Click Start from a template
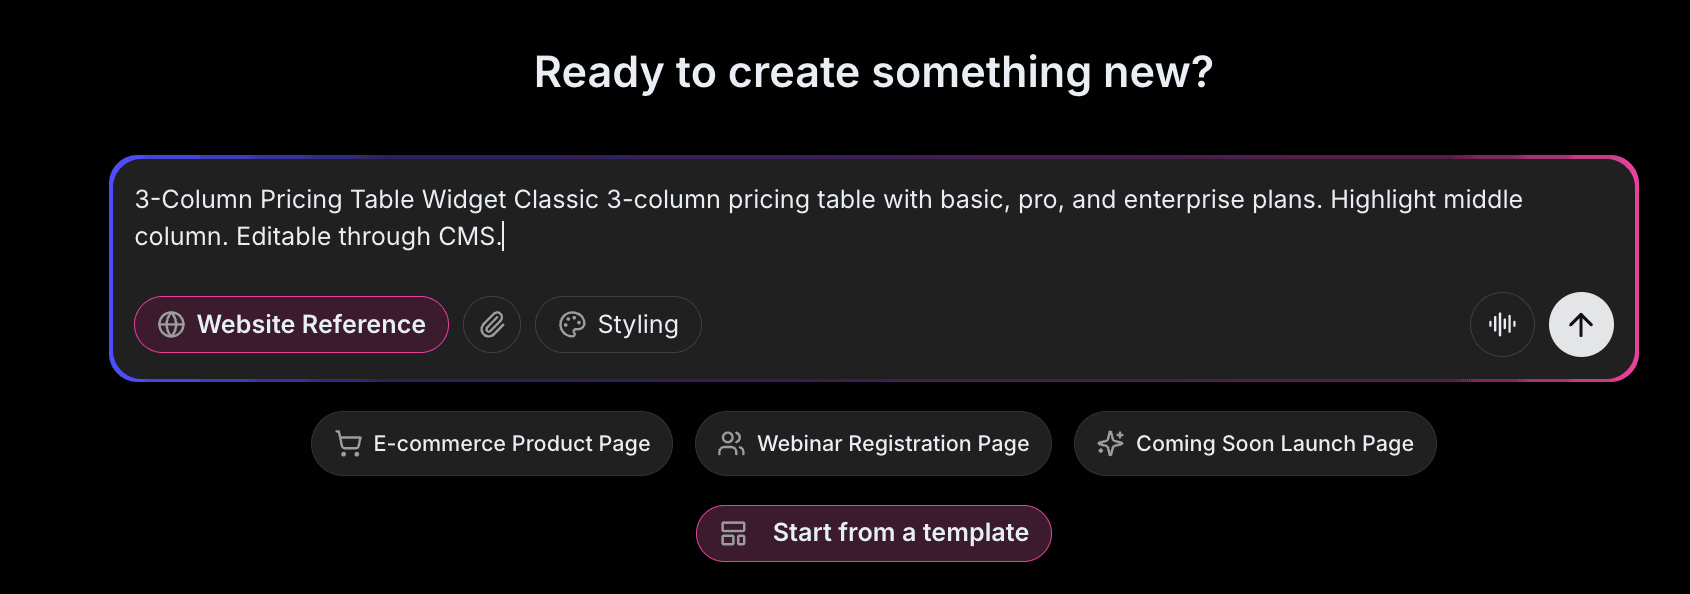 pyautogui.click(x=872, y=533)
